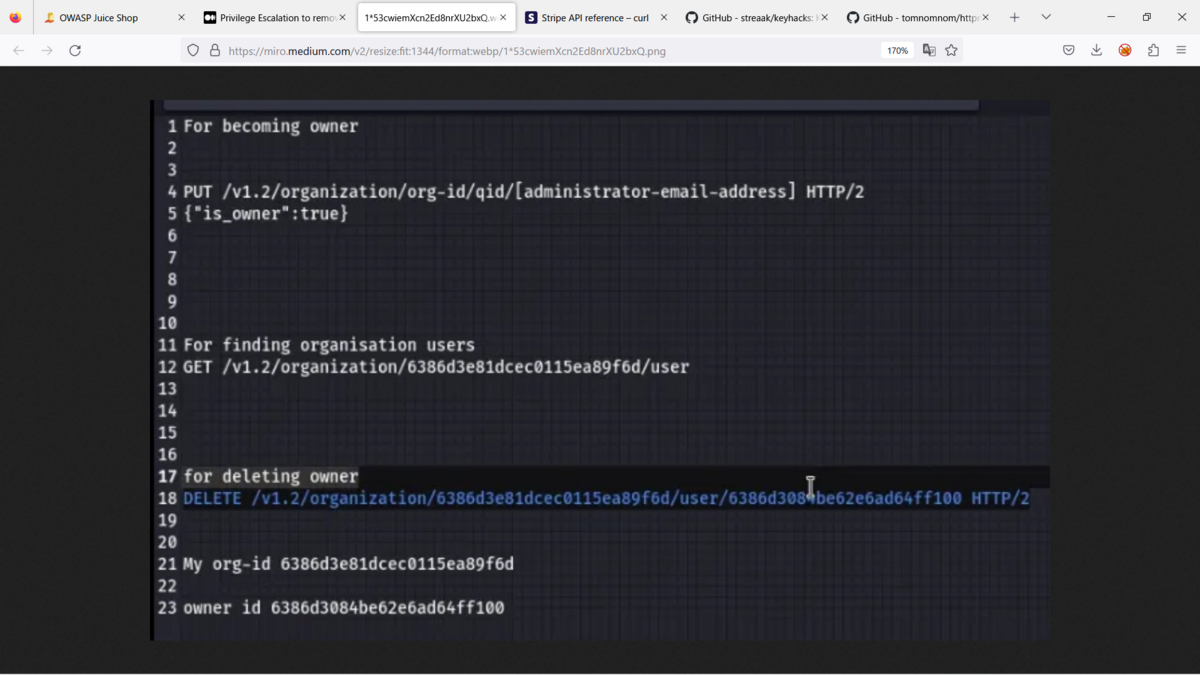1200x675 pixels.
Task: Close the OWASP Juice Shop tab
Action: (181, 17)
